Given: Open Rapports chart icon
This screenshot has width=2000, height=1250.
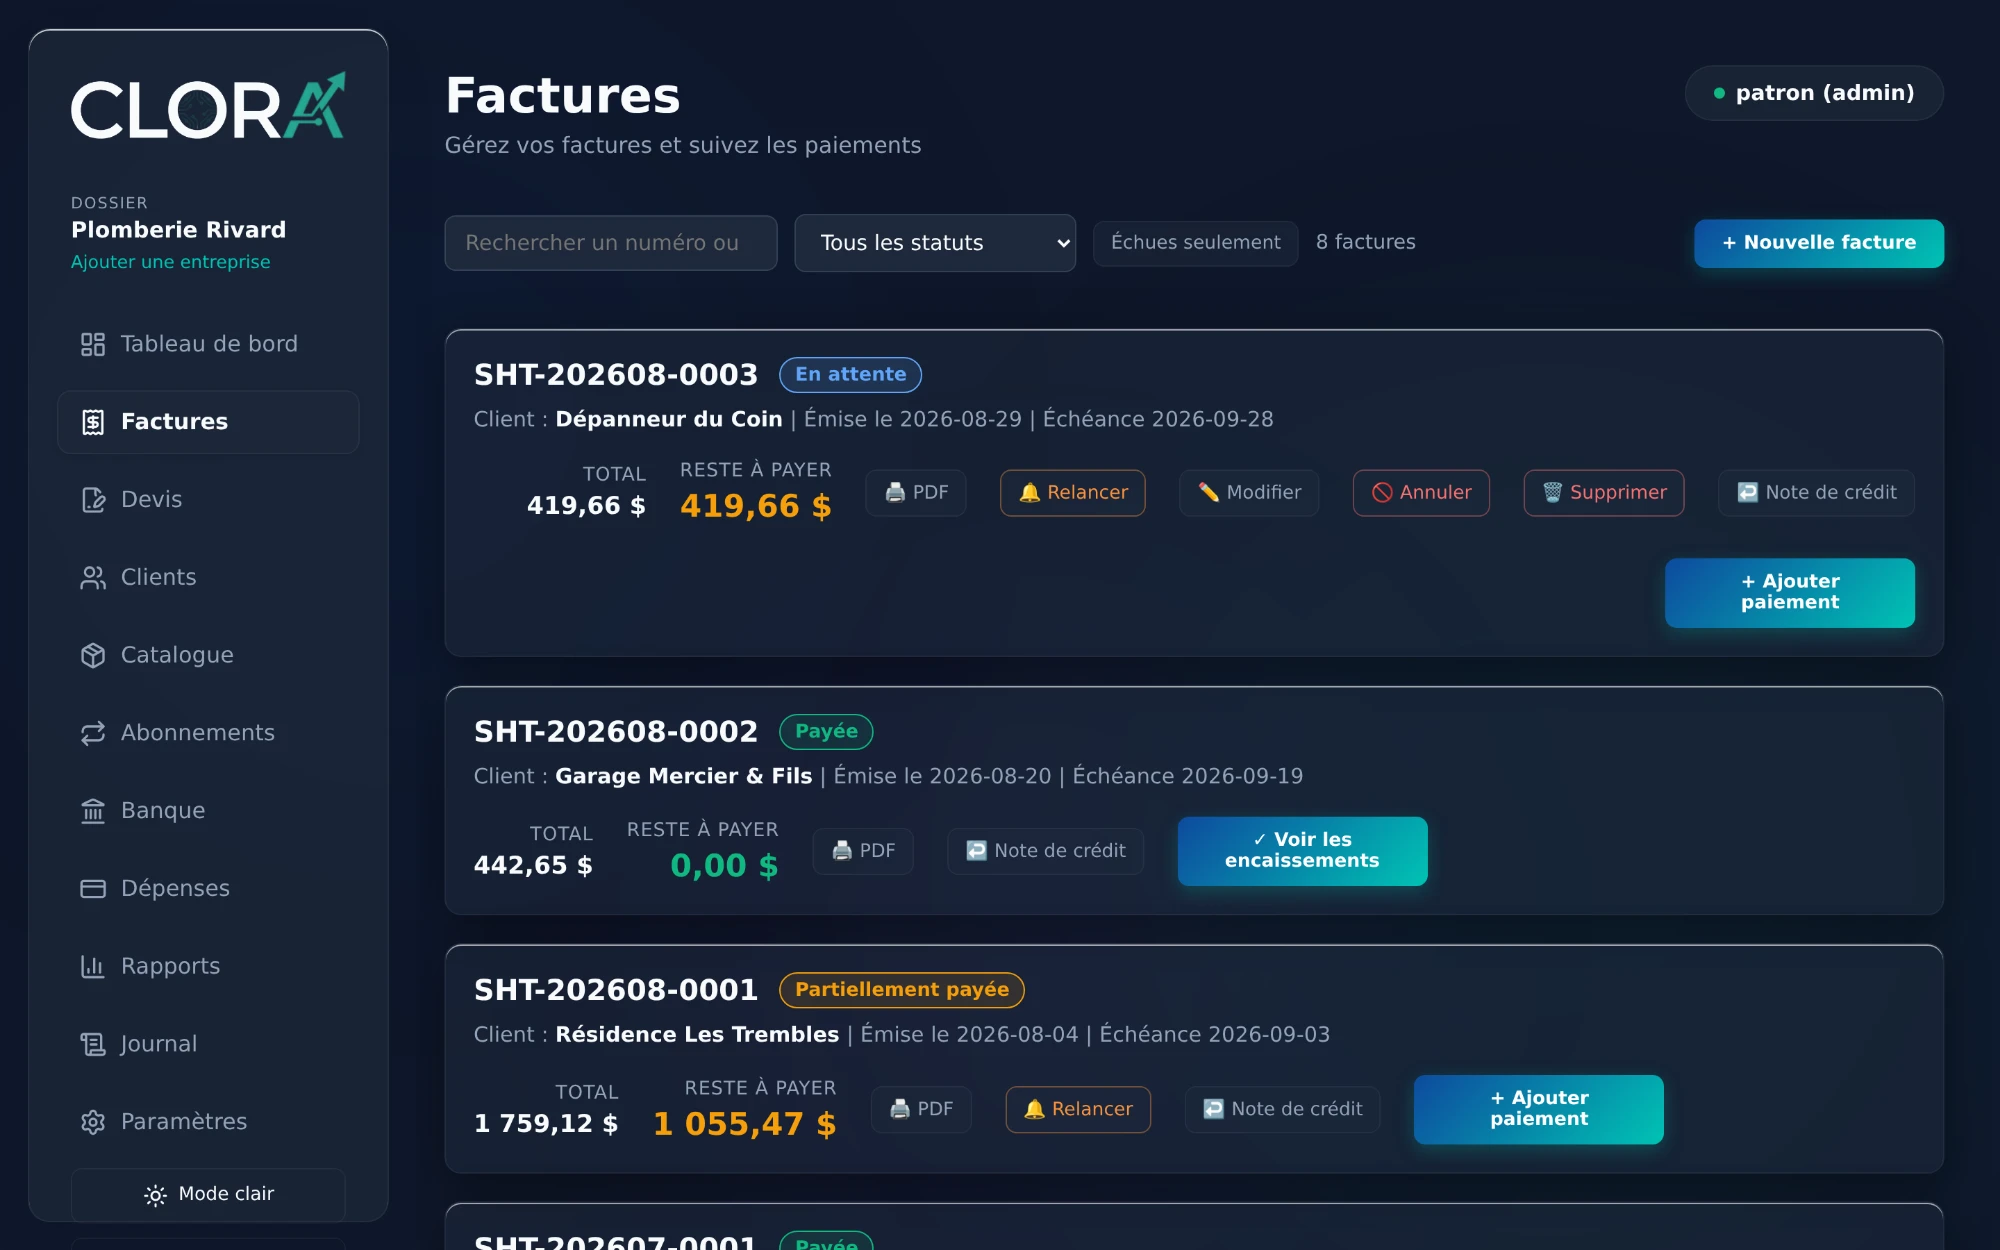Looking at the screenshot, I should point(93,966).
